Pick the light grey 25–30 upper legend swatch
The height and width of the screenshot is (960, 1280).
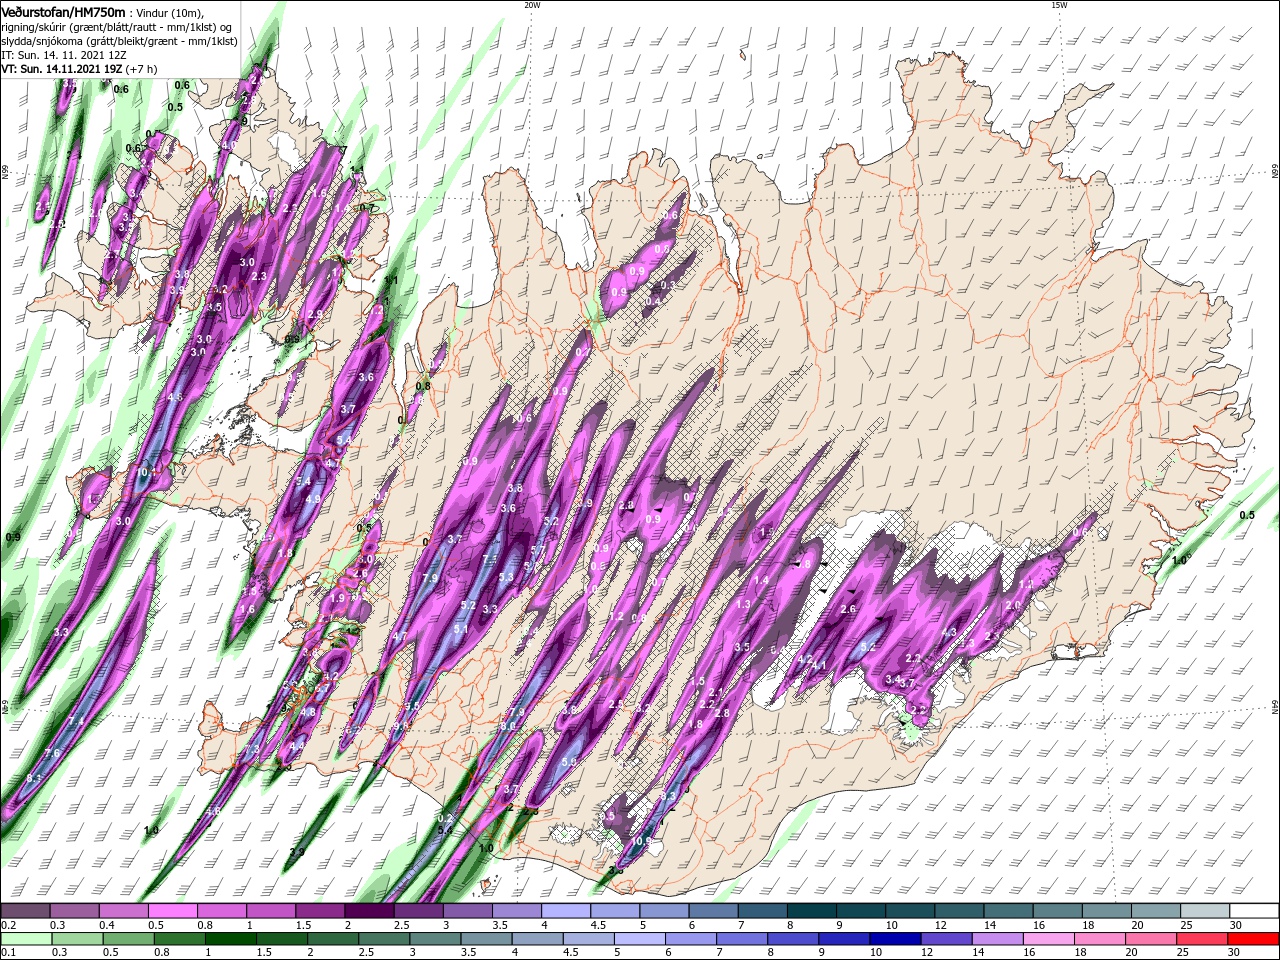click(1205, 911)
